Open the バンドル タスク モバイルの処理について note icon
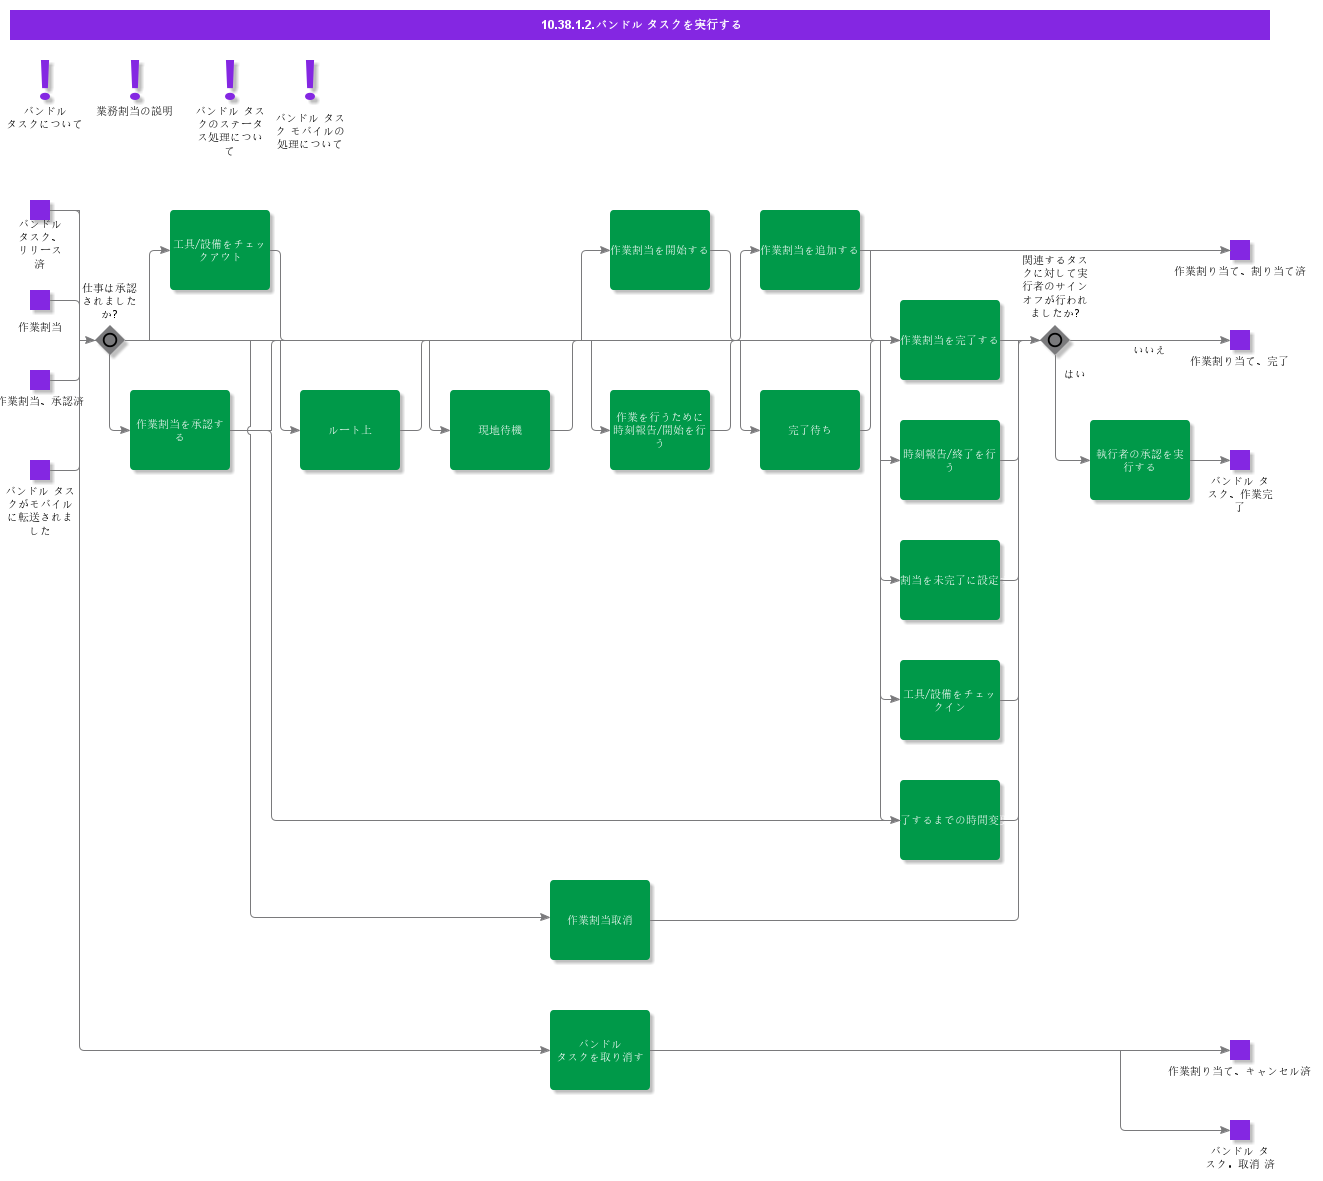 coord(310,80)
